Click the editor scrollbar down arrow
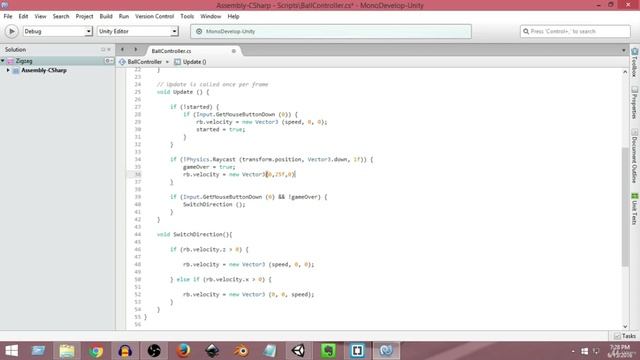Screen dimensions: 640x360 coord(625,326)
